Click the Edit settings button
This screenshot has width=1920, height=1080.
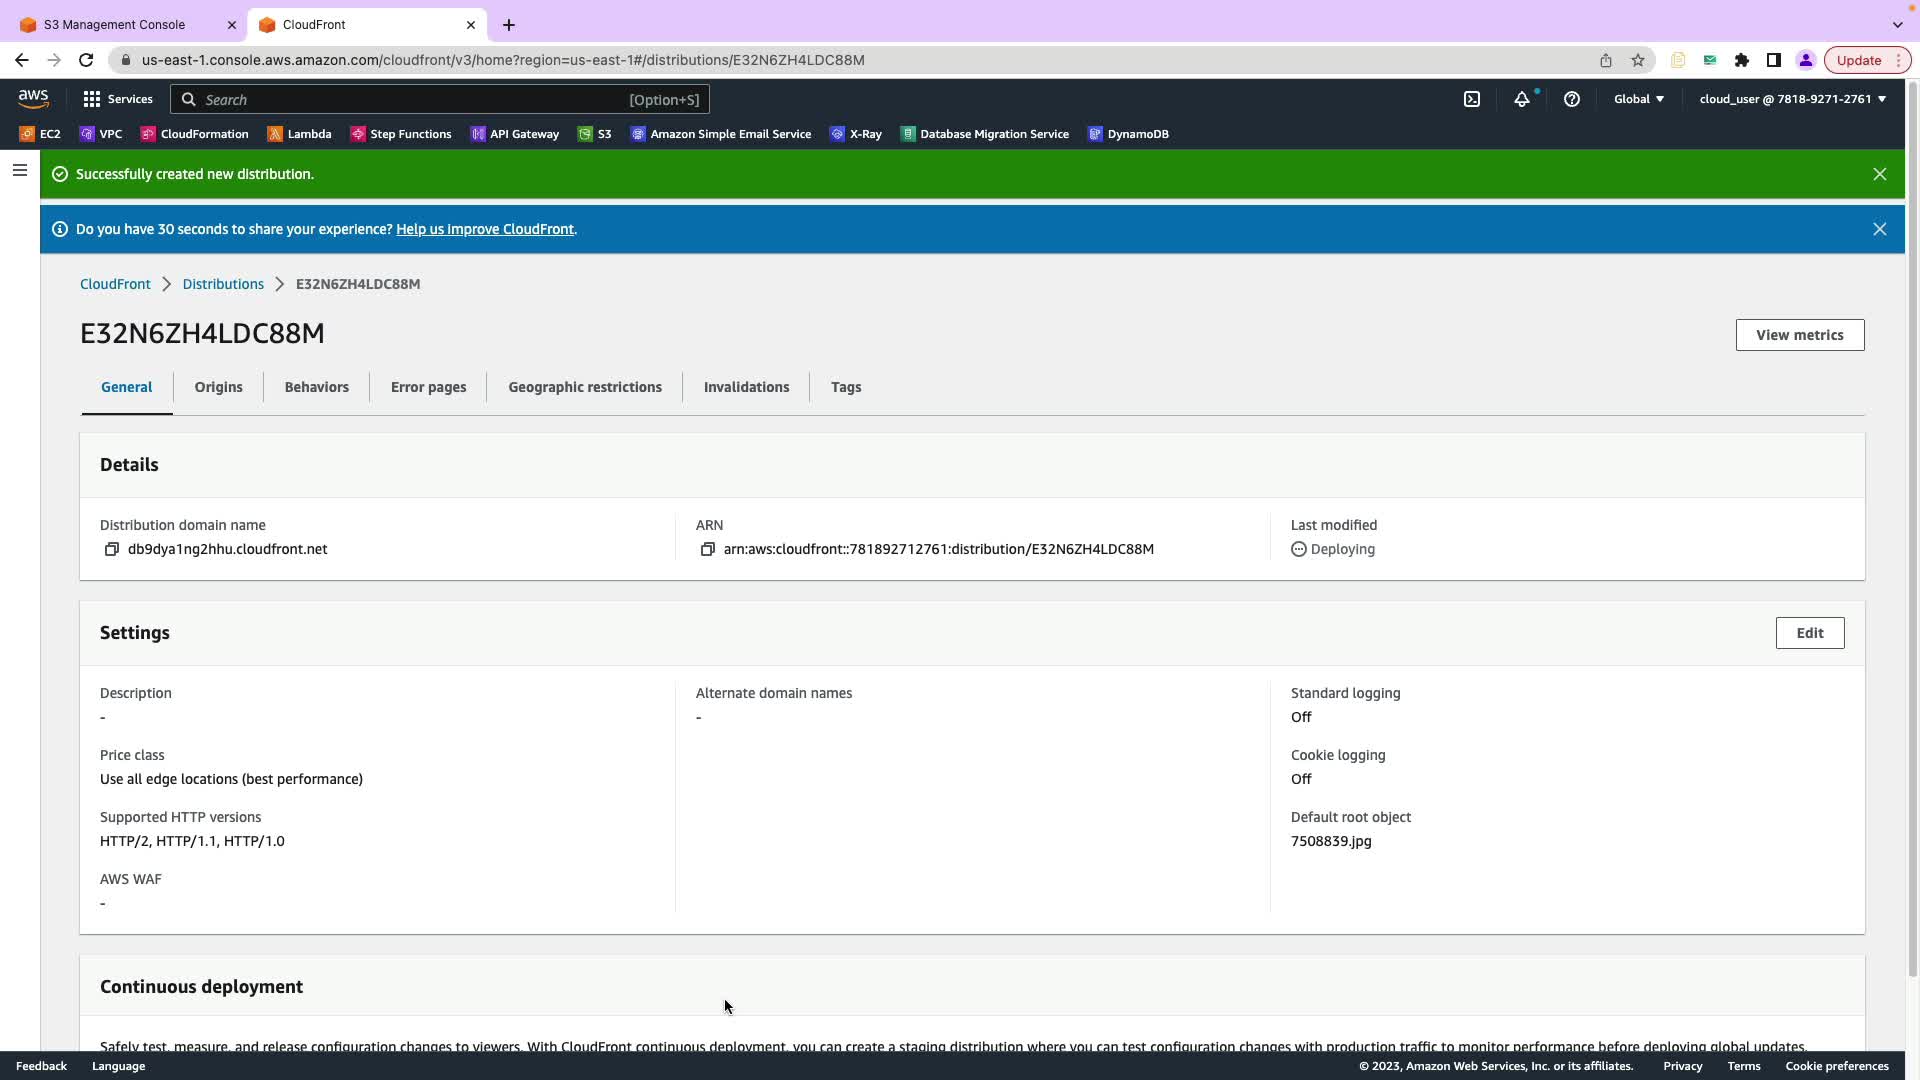click(x=1809, y=633)
